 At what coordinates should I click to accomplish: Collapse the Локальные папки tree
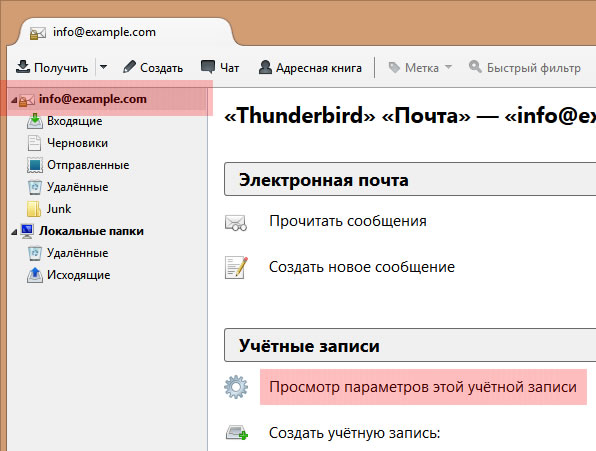(14, 232)
